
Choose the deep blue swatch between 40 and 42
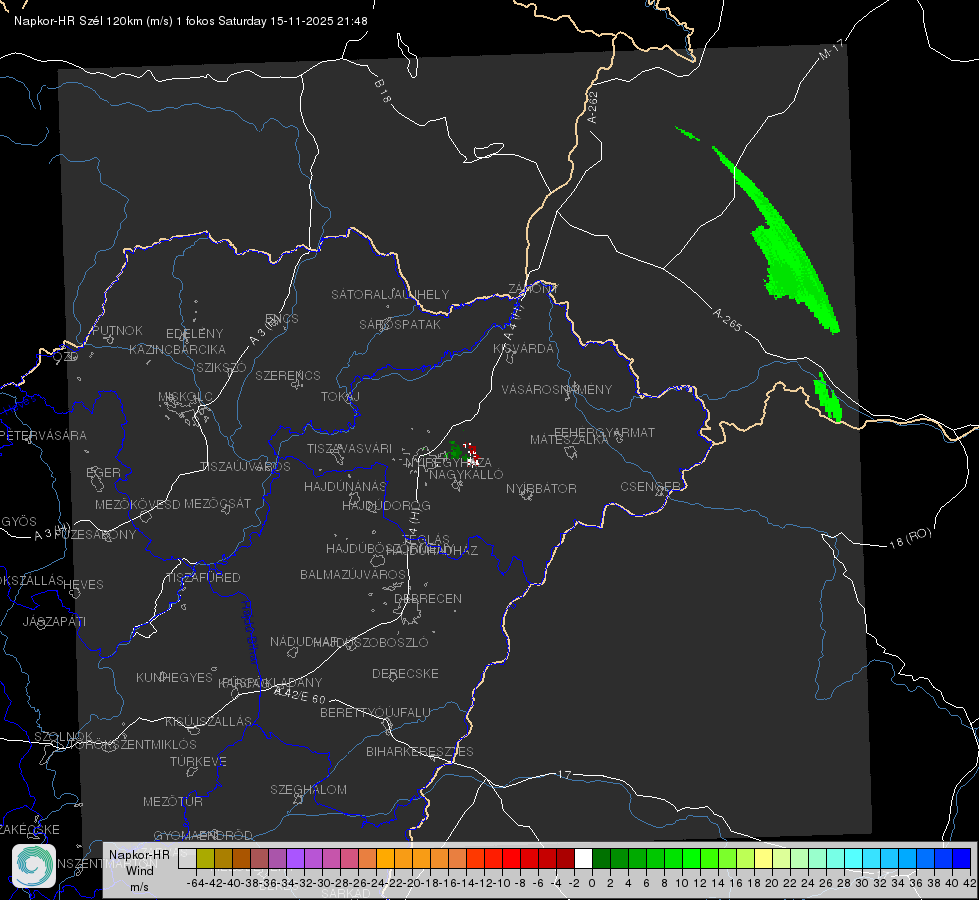point(962,859)
